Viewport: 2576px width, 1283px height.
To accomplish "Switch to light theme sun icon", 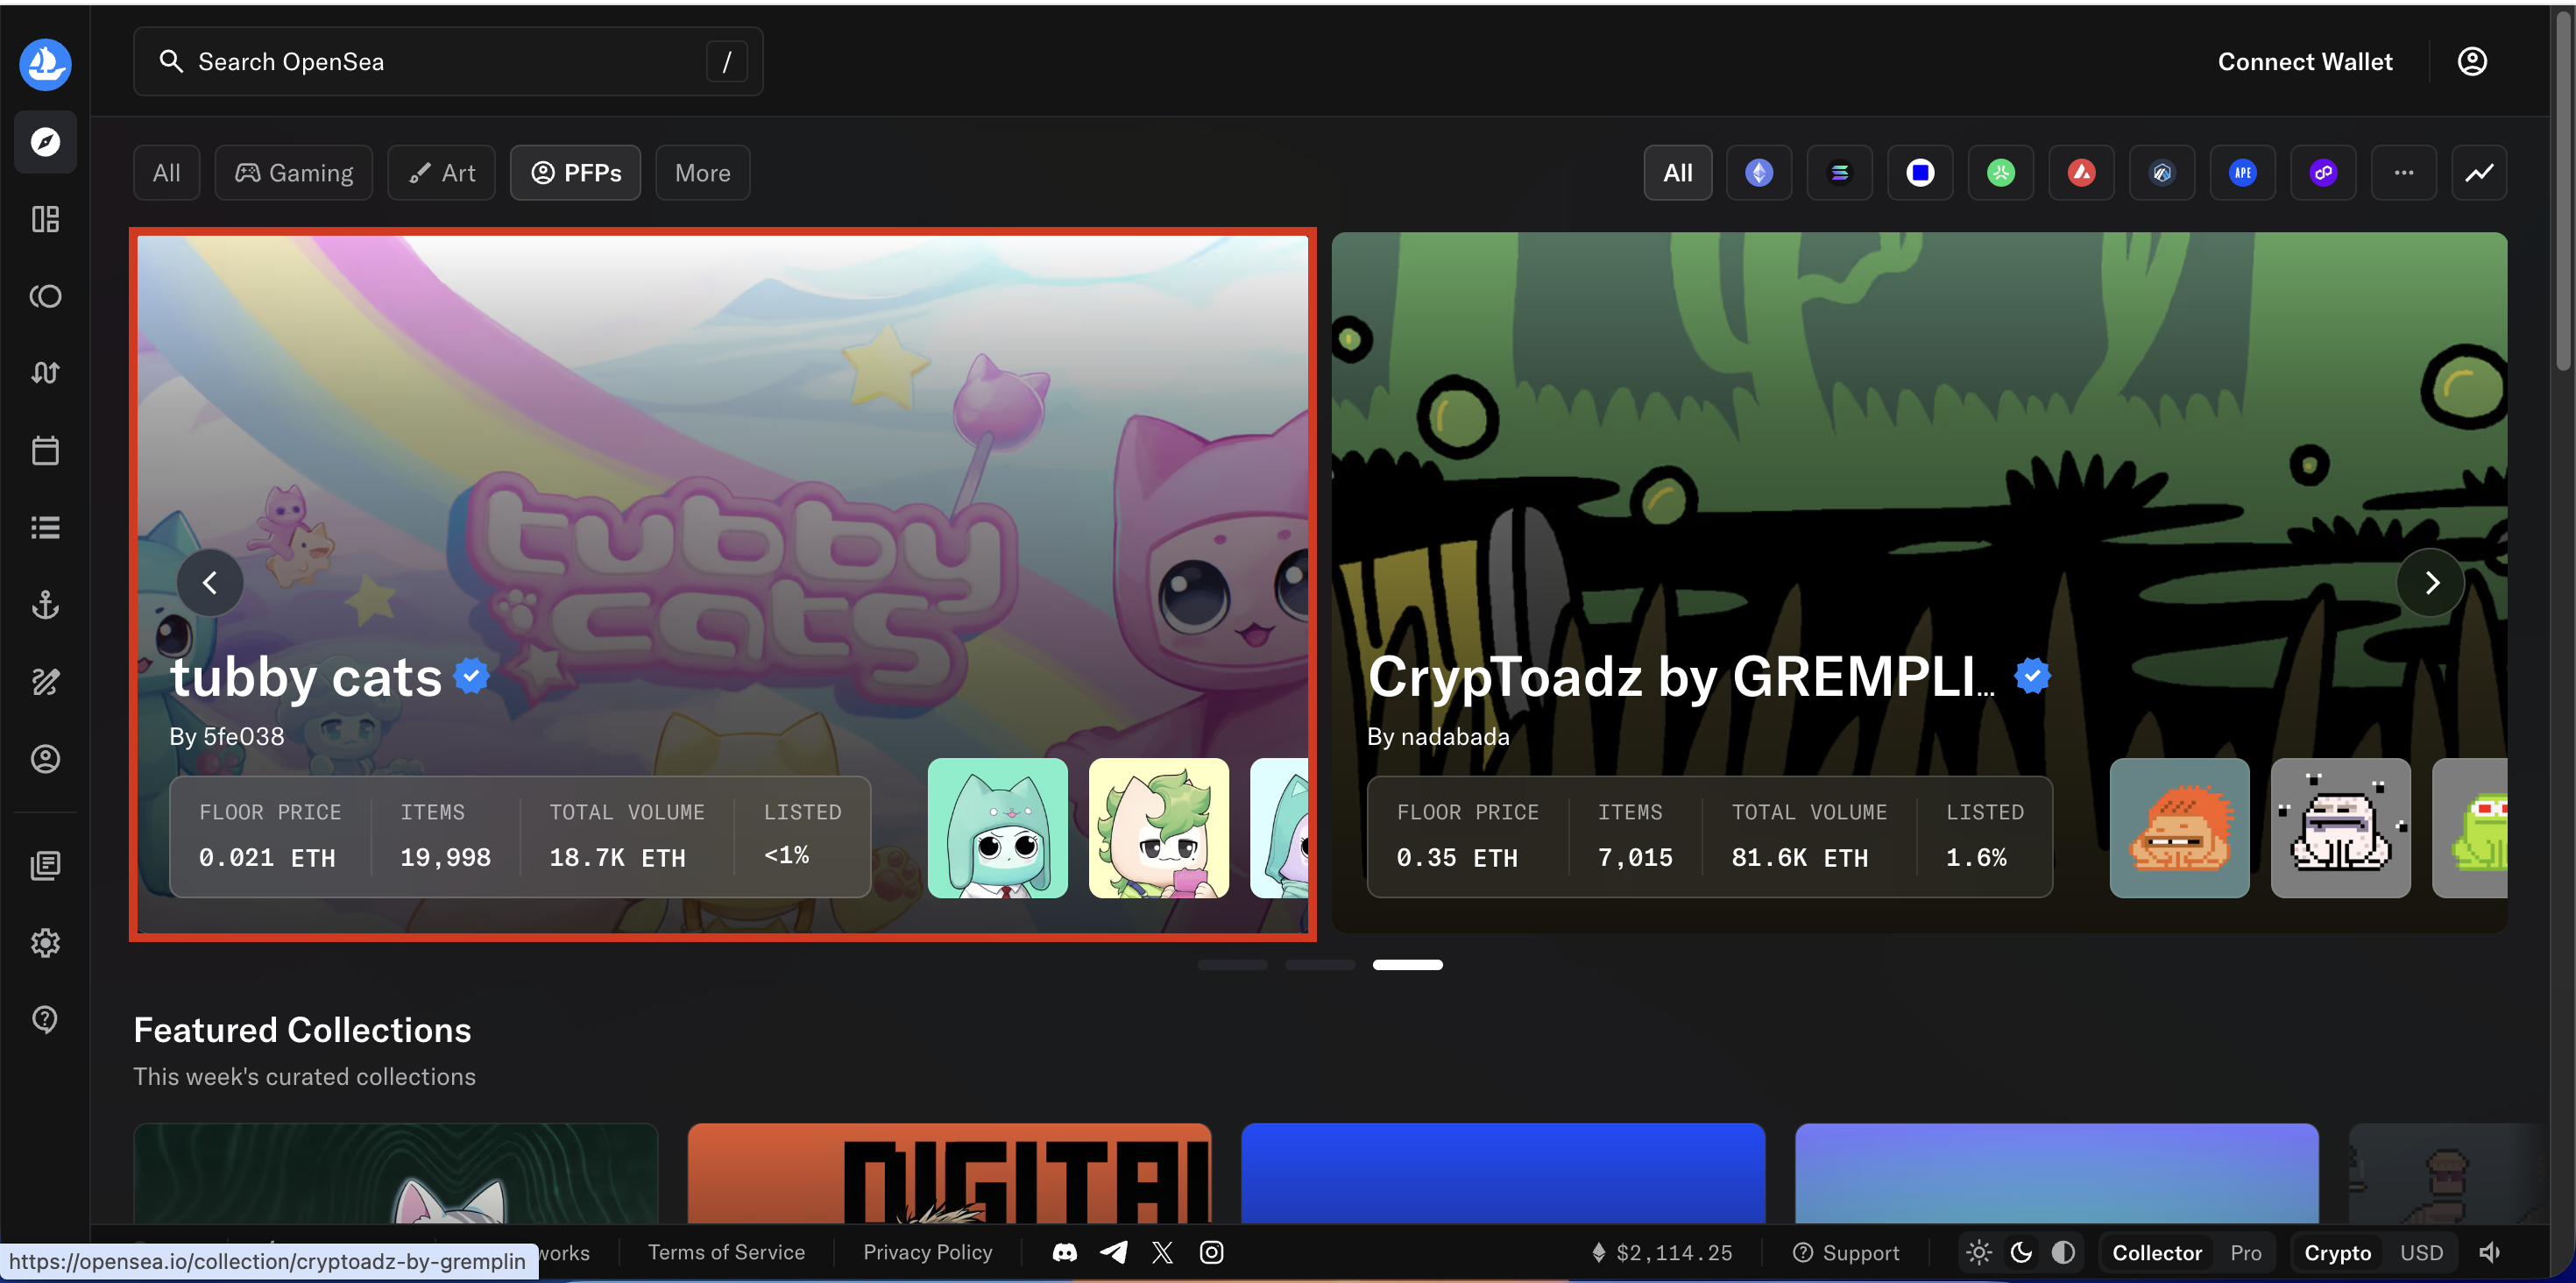I will pos(1979,1252).
